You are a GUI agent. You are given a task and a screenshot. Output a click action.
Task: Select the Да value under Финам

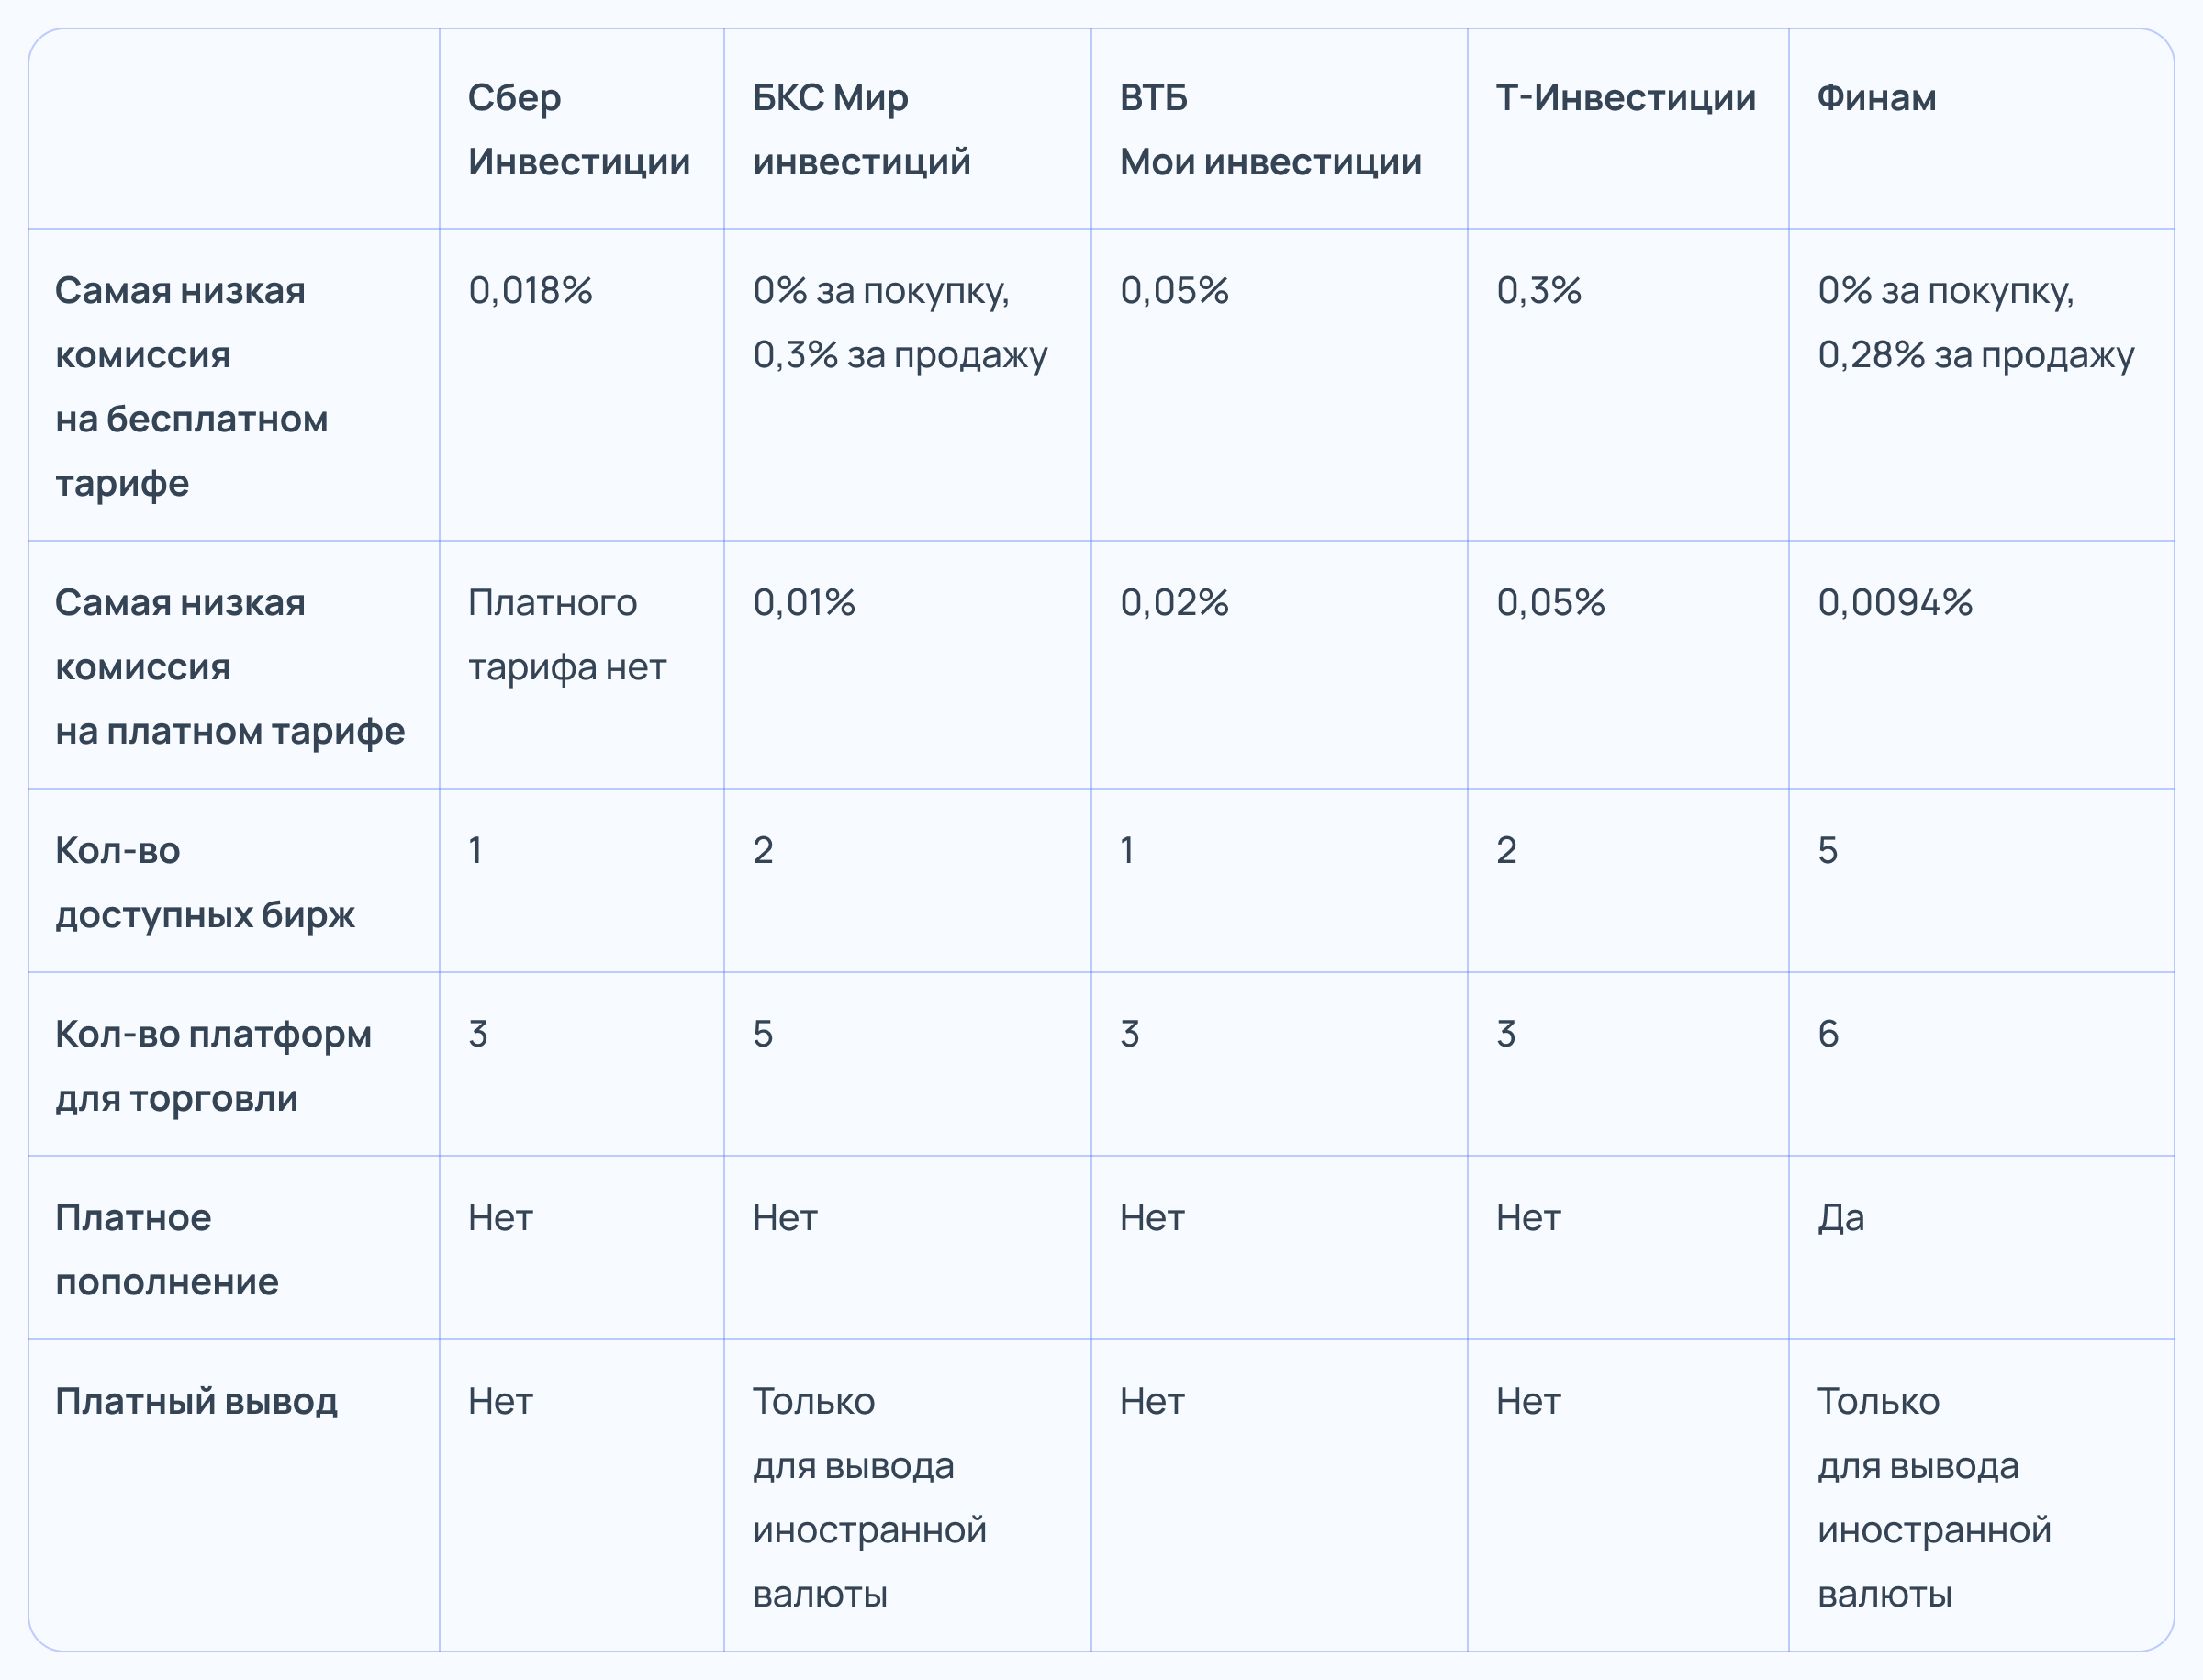pyautogui.click(x=1841, y=1218)
